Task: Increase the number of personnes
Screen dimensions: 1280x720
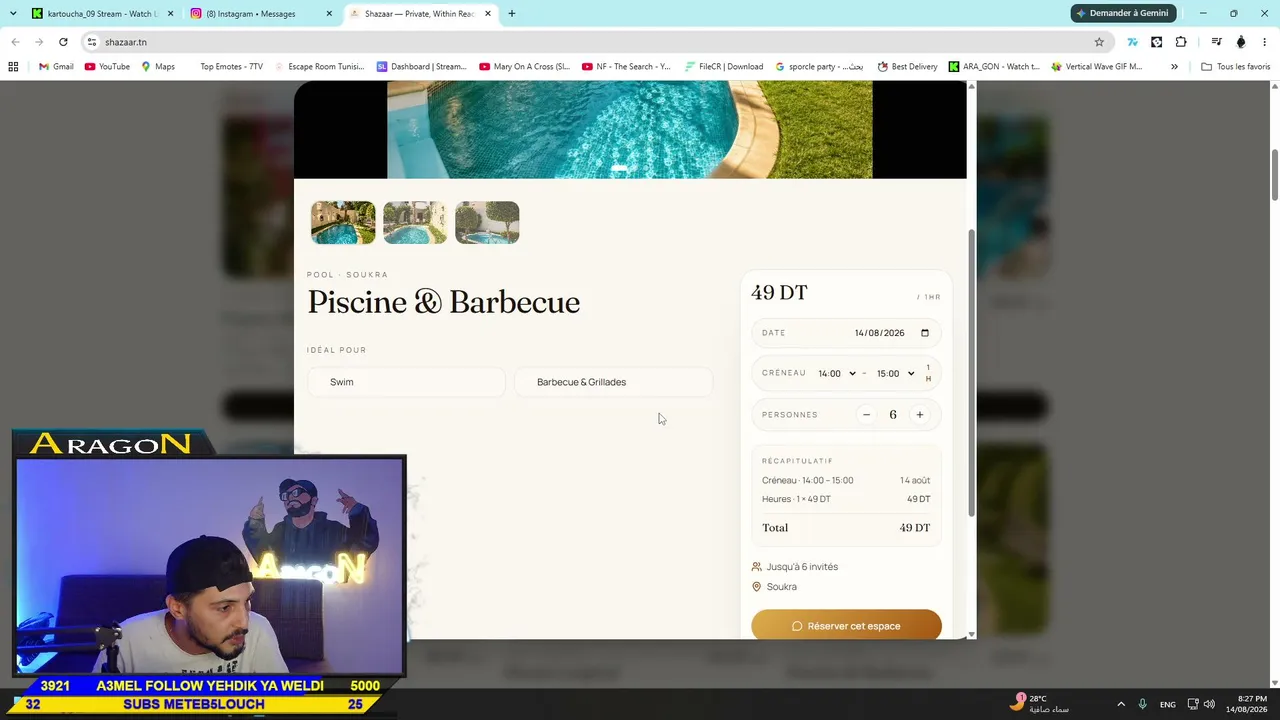Action: click(x=920, y=415)
